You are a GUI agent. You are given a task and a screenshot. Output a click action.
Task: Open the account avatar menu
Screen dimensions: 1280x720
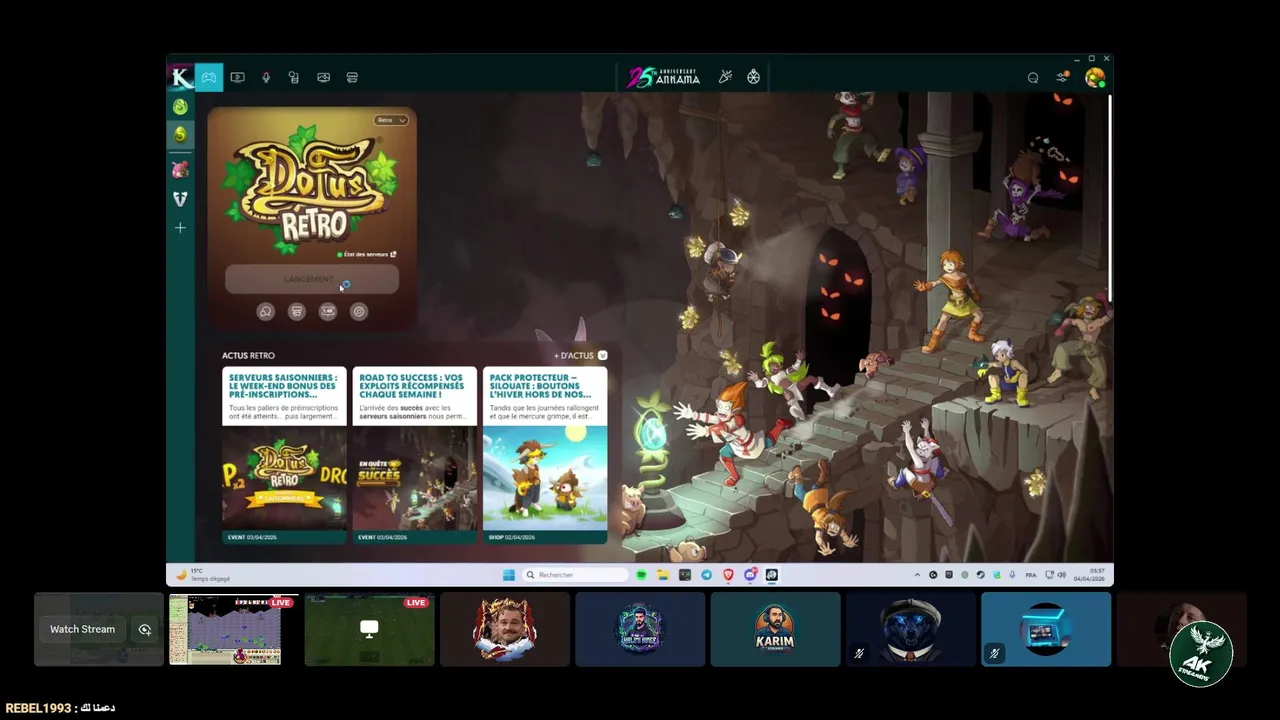[x=1095, y=77]
